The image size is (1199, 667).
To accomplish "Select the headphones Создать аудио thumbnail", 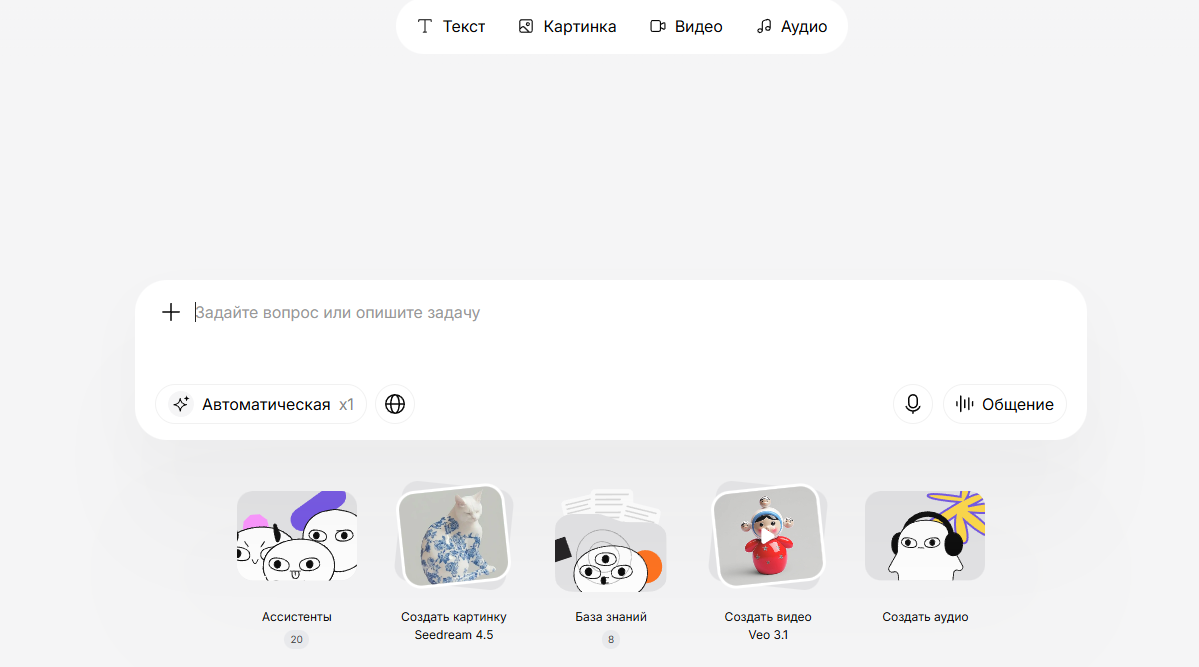I will (924, 535).
